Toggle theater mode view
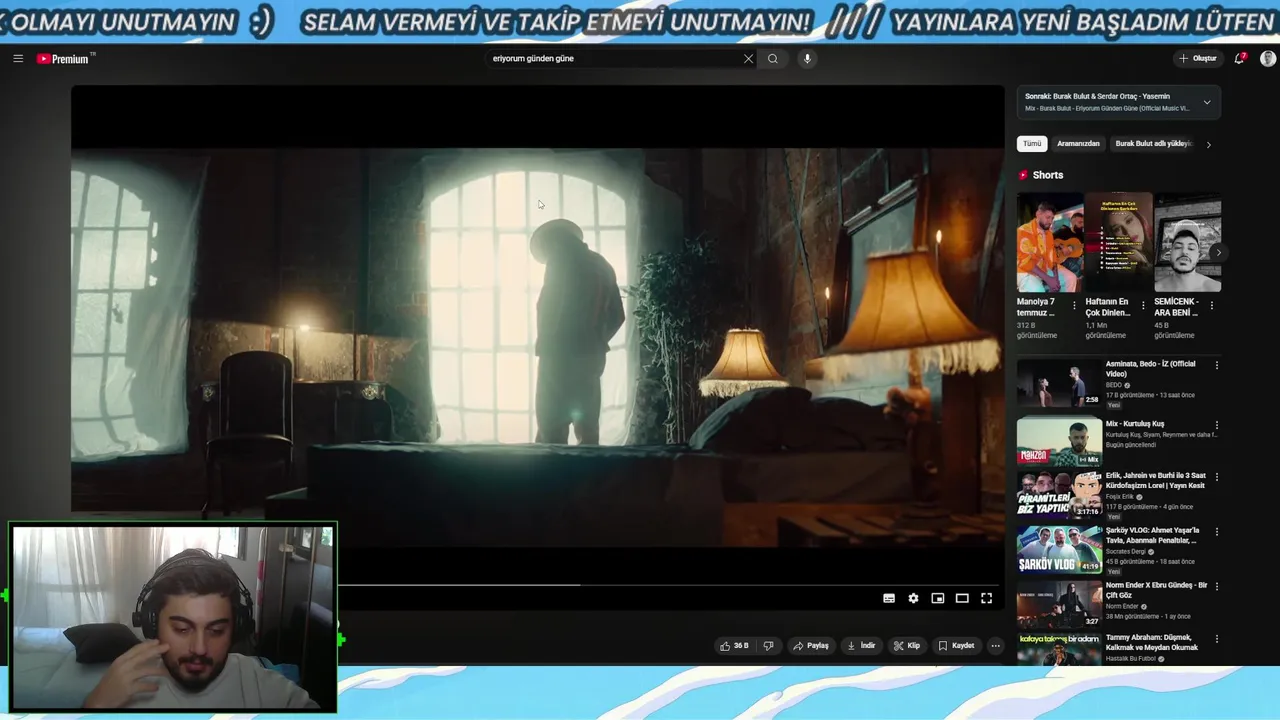Screen dimensions: 1280x720 point(962,598)
